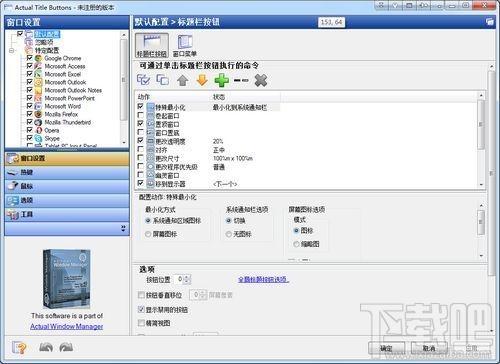500x364 pixels.
Task: Toggle the 卷起窗口 action checkbox
Action: point(140,115)
